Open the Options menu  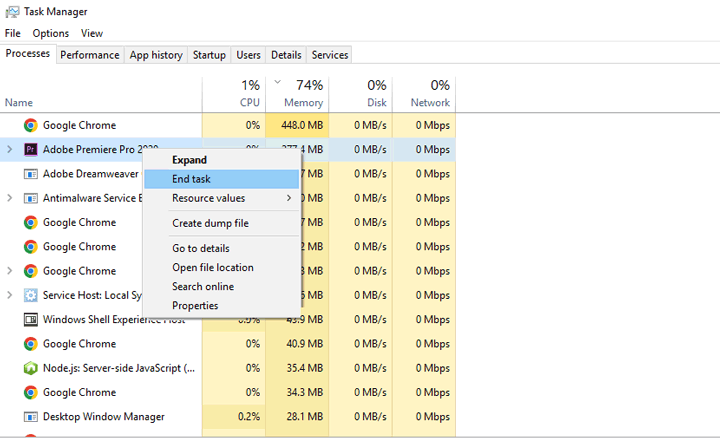point(51,33)
